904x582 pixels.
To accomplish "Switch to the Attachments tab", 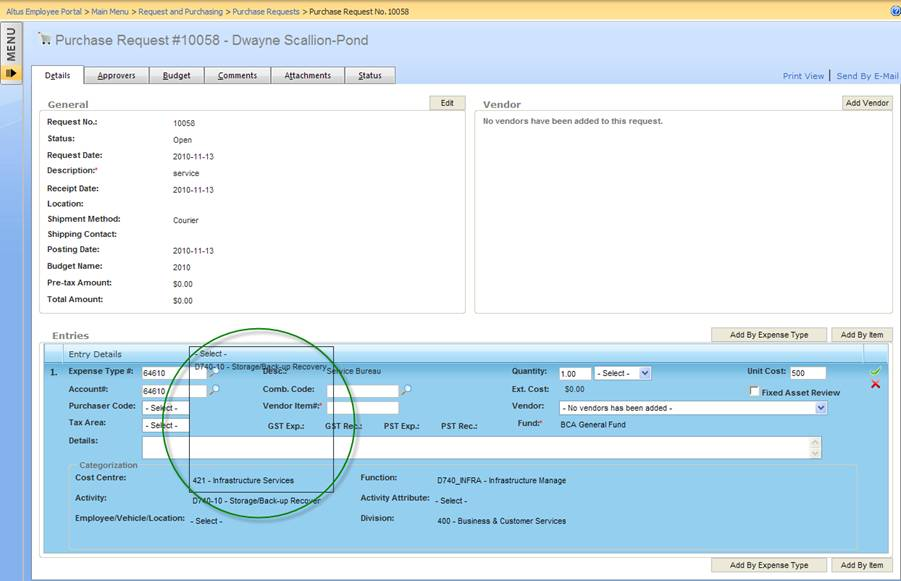I will (x=308, y=76).
